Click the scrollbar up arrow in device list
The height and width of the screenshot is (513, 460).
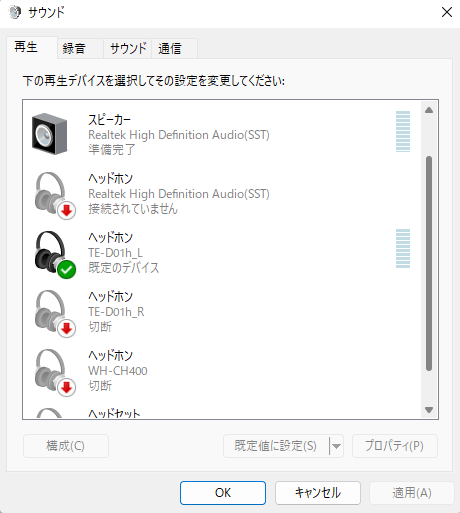point(429,110)
